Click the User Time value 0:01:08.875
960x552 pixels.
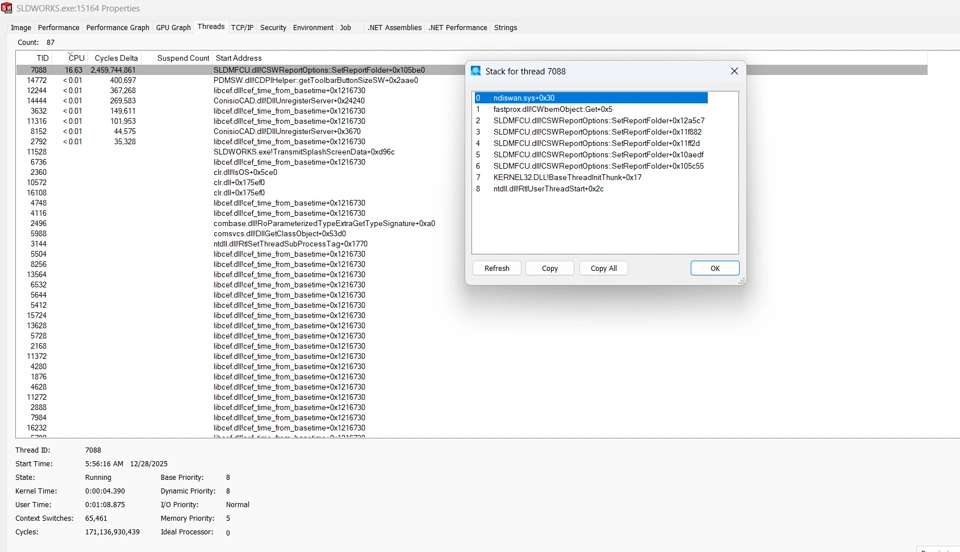point(105,505)
